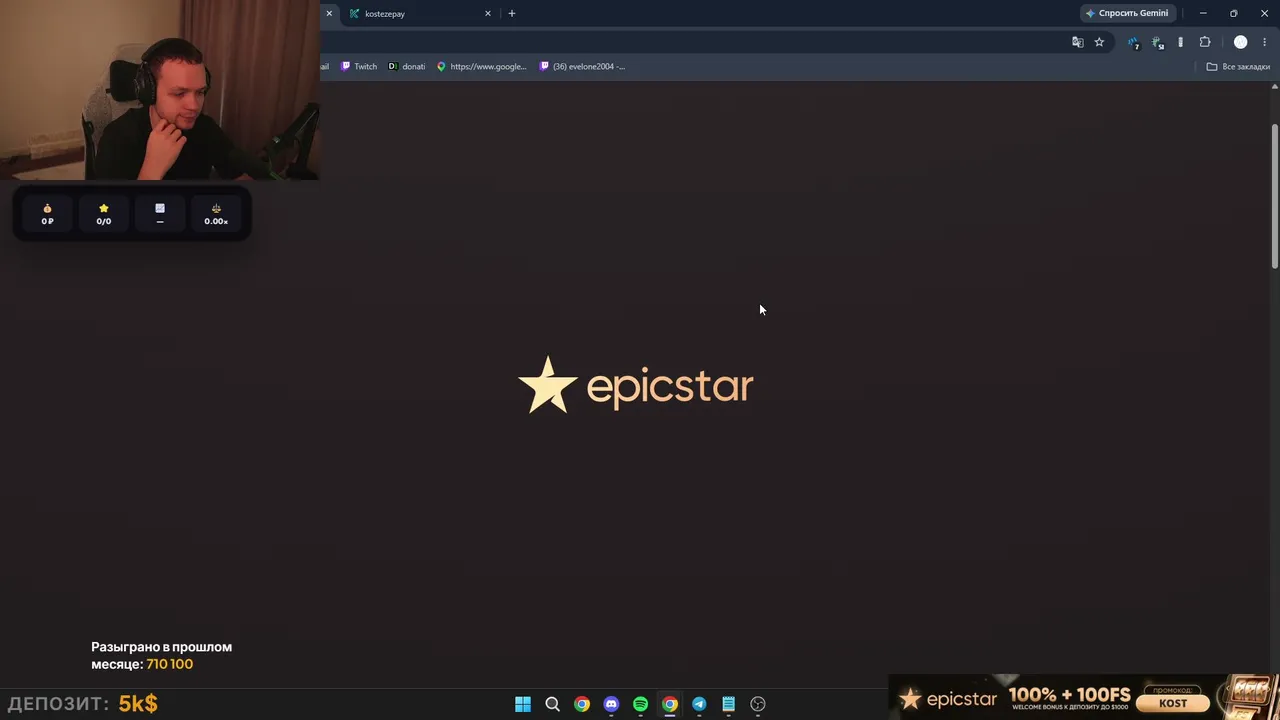Click the Спросить Gemini button
The image size is (1280, 720).
[x=1127, y=13]
